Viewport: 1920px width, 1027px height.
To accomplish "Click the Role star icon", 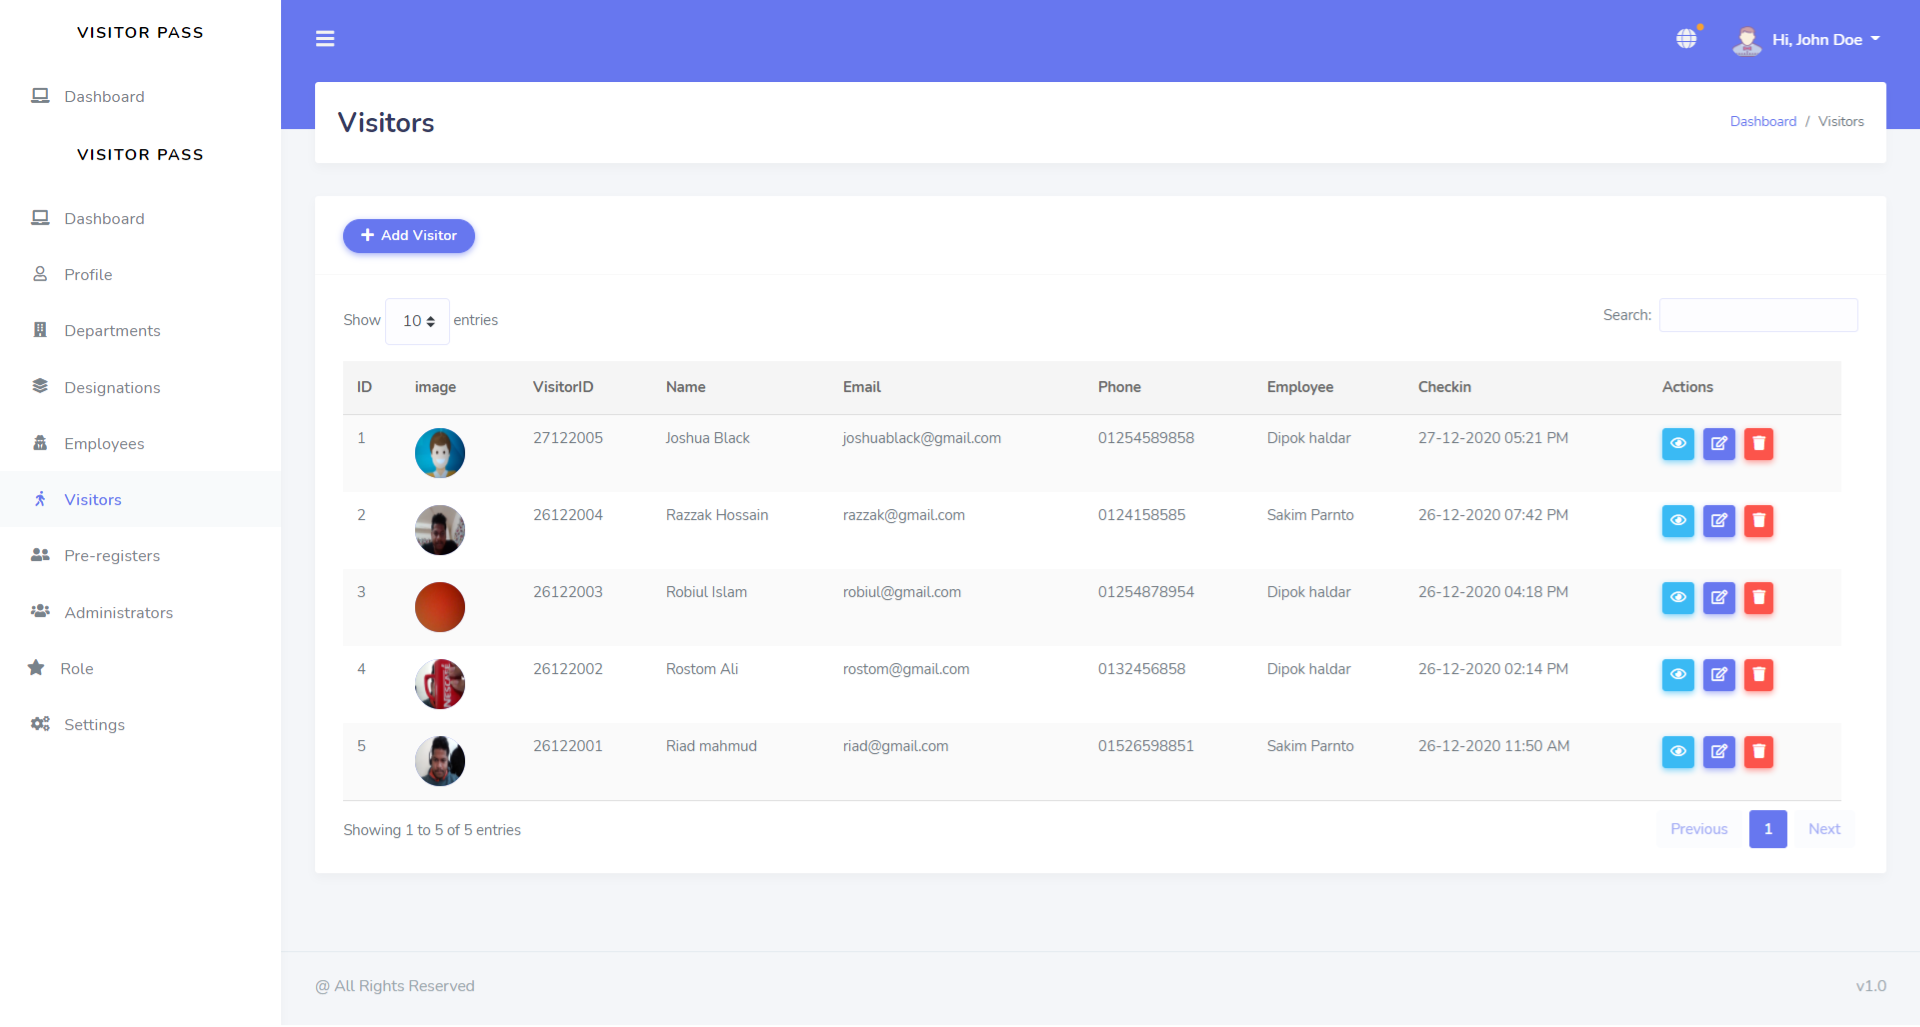I will [x=35, y=668].
